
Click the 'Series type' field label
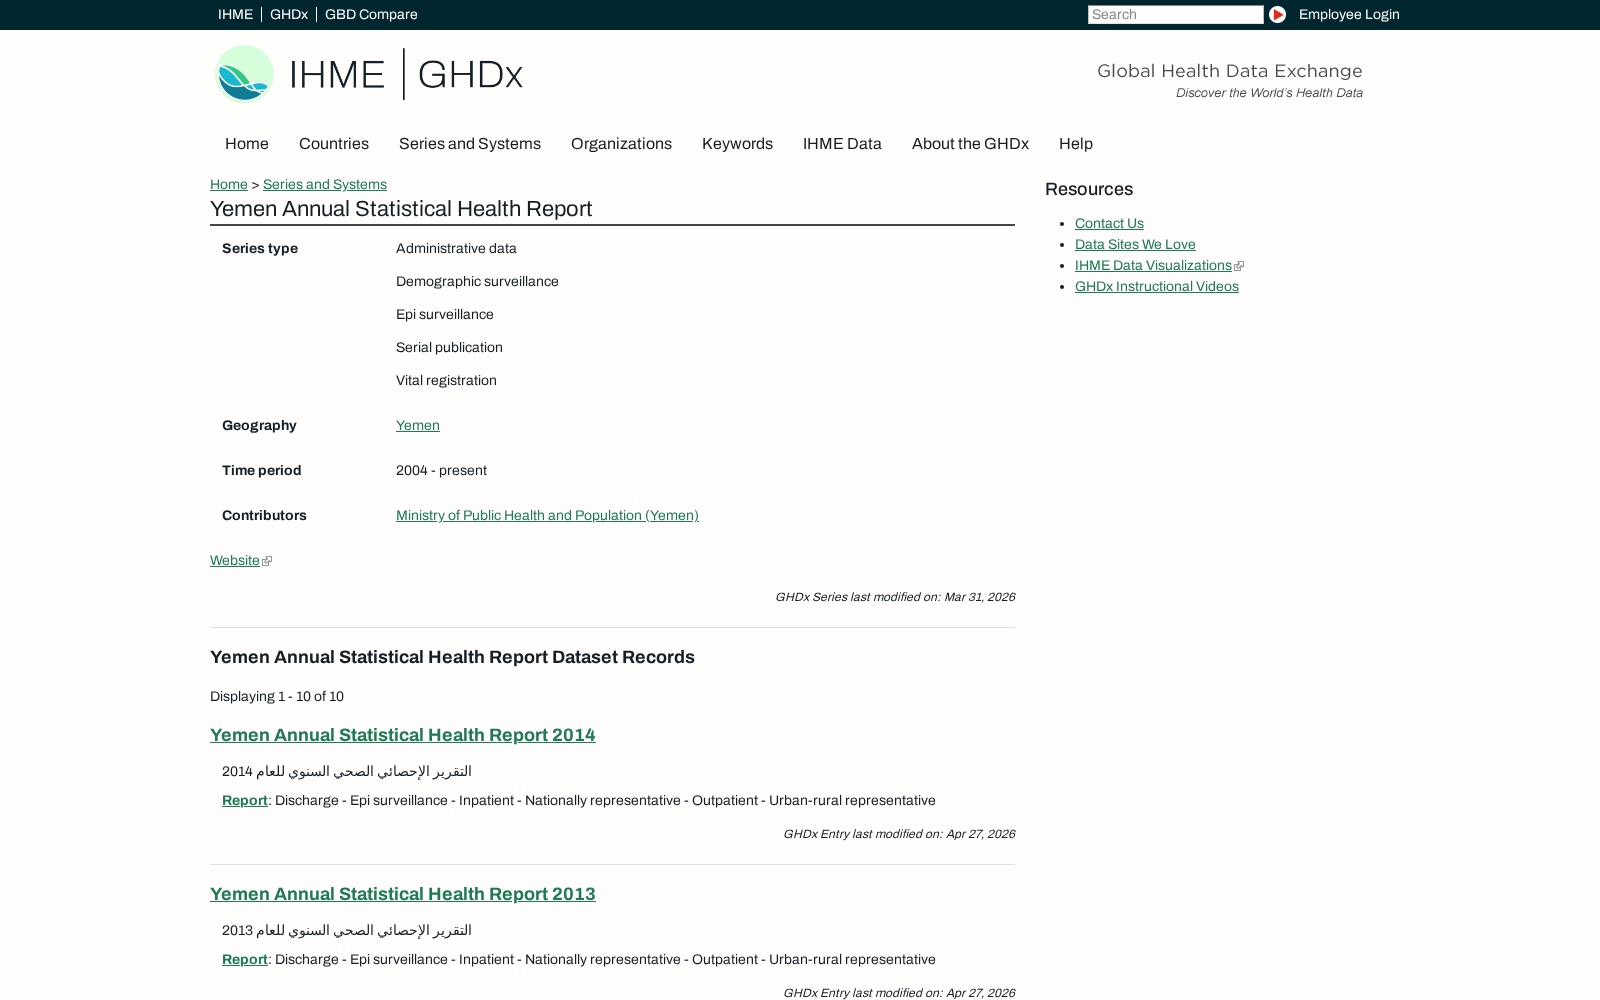260,248
